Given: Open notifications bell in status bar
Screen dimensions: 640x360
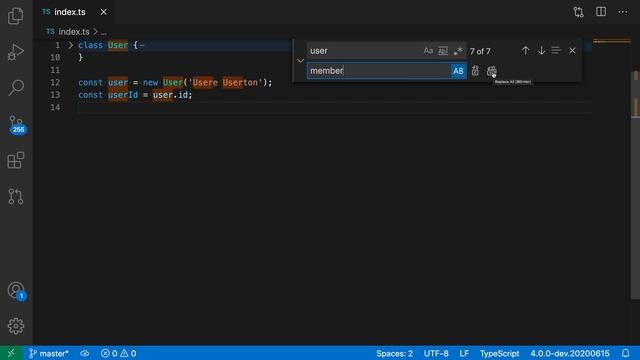Looking at the screenshot, I should pos(625,353).
